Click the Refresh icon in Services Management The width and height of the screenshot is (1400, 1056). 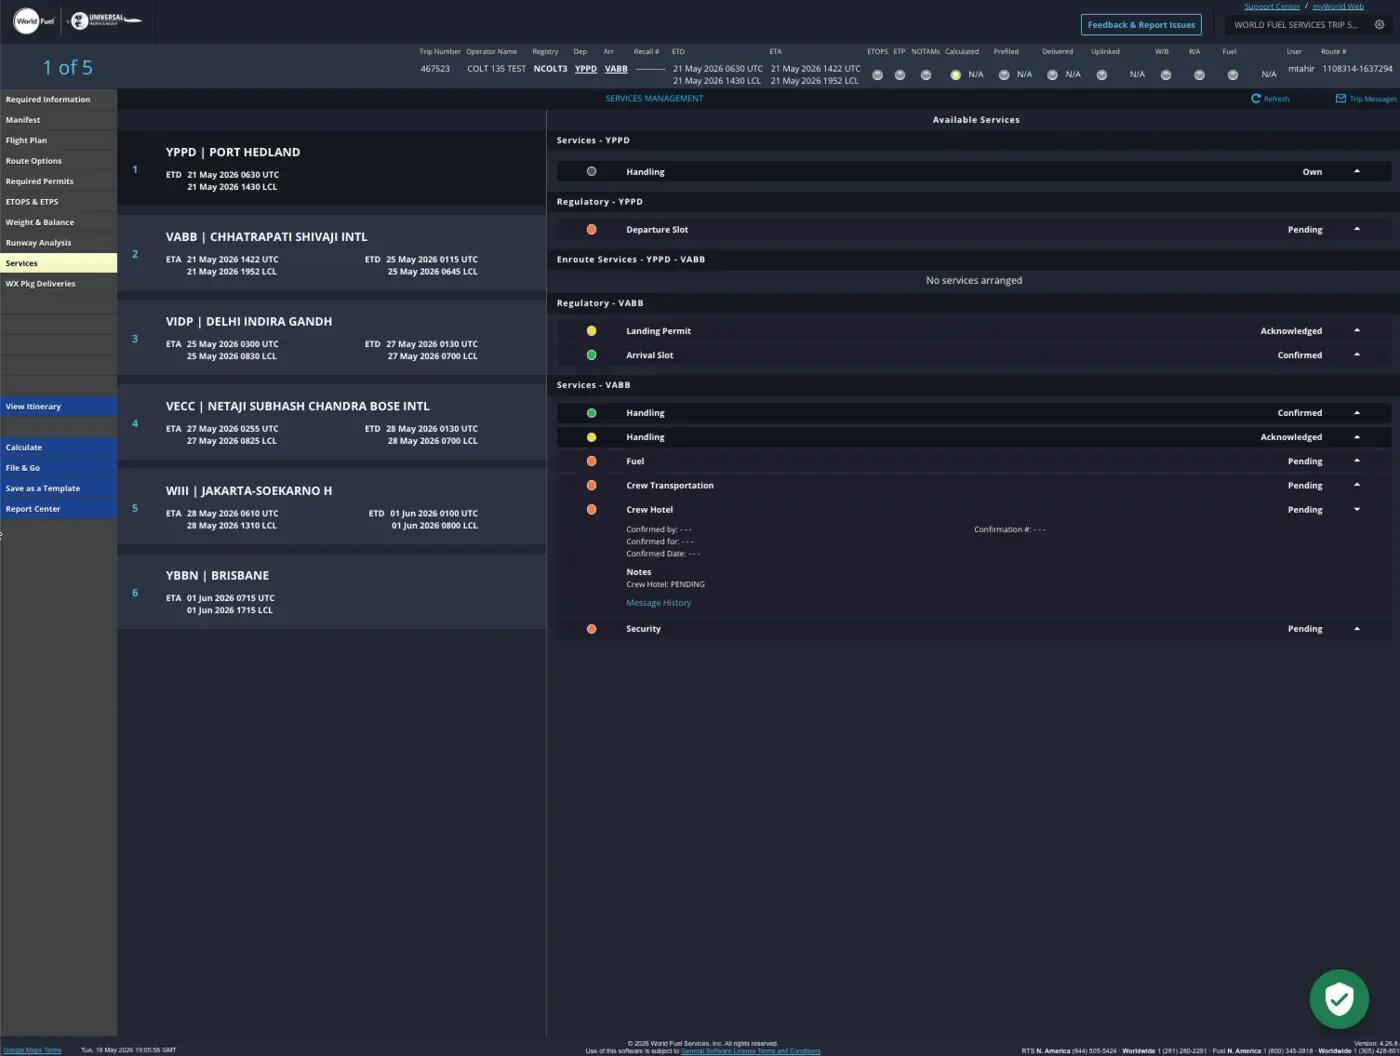click(1255, 99)
